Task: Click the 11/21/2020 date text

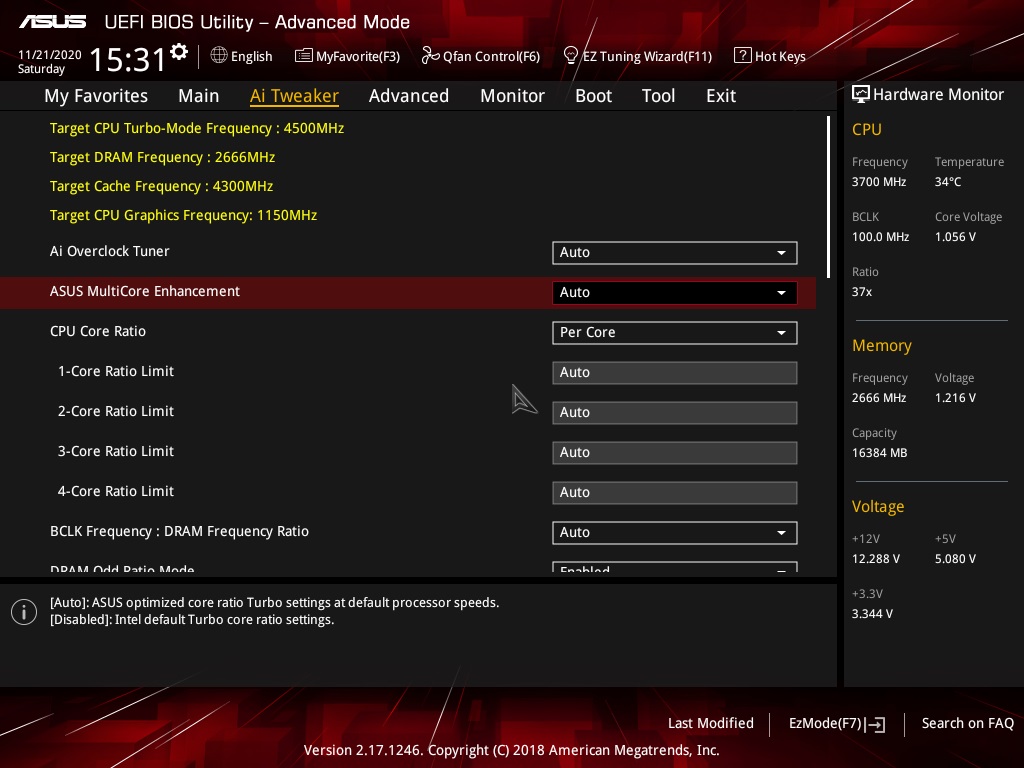Action: pyautogui.click(x=50, y=55)
